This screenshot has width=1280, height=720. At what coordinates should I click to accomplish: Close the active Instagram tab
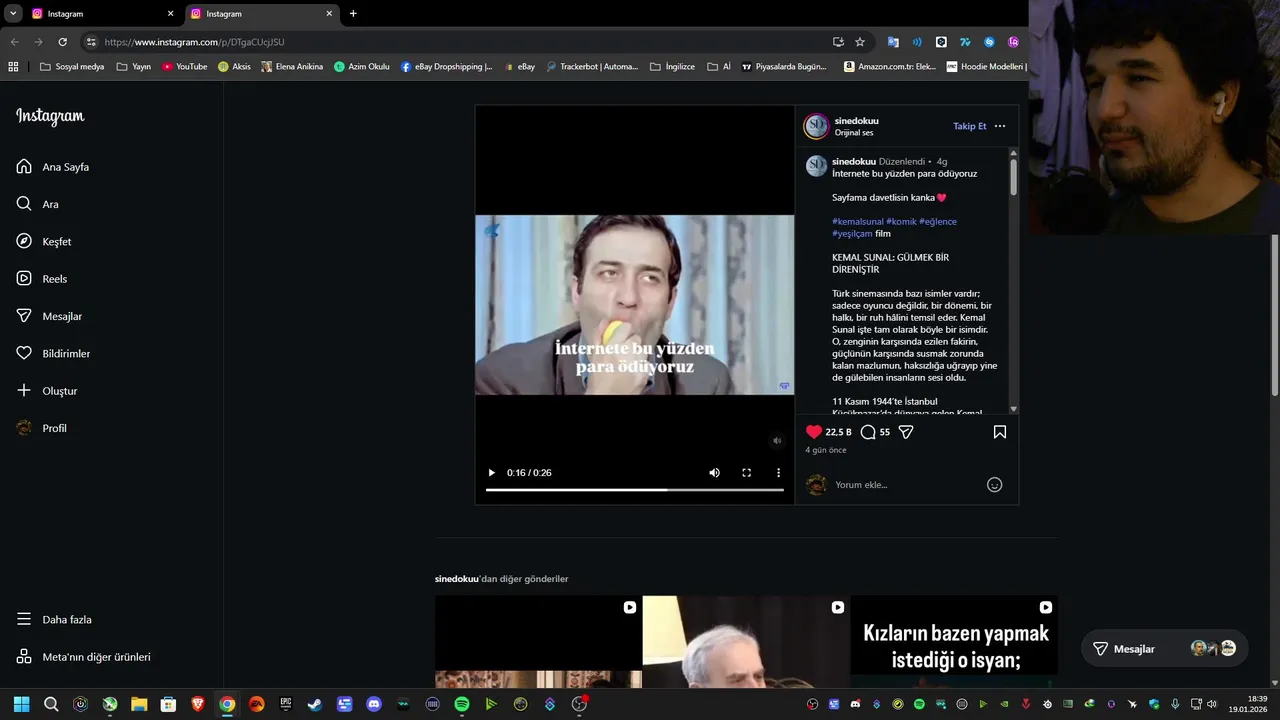329,14
